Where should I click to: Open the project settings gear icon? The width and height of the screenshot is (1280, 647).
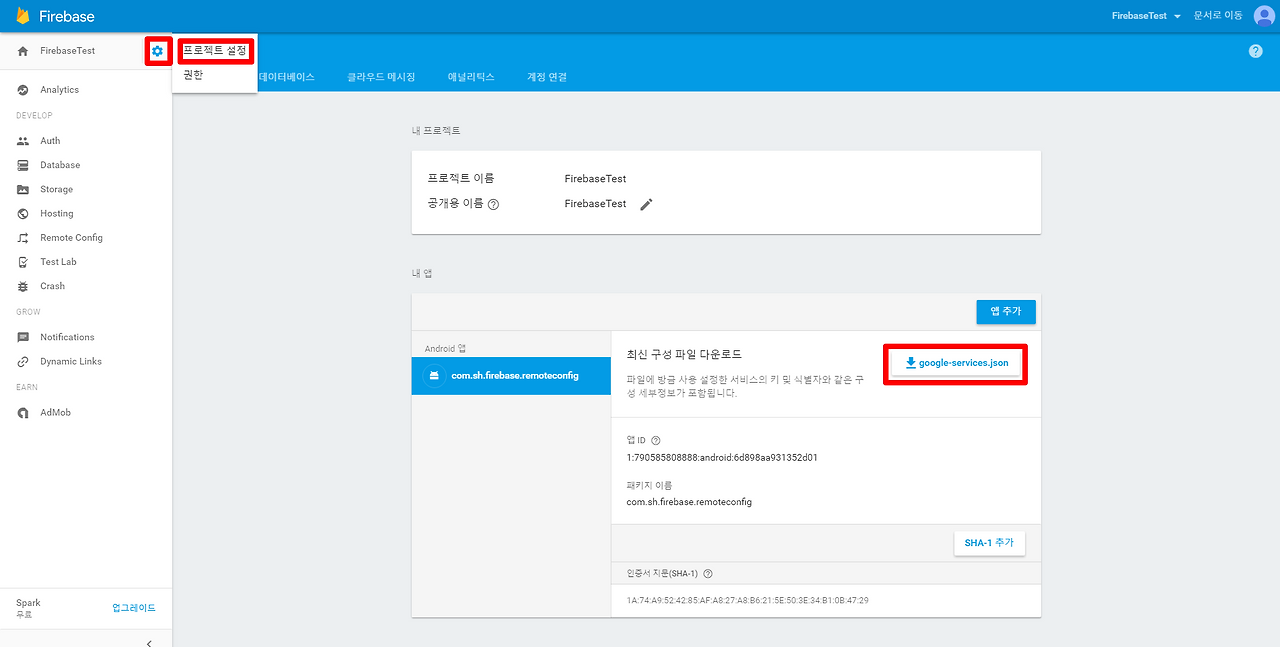[157, 51]
